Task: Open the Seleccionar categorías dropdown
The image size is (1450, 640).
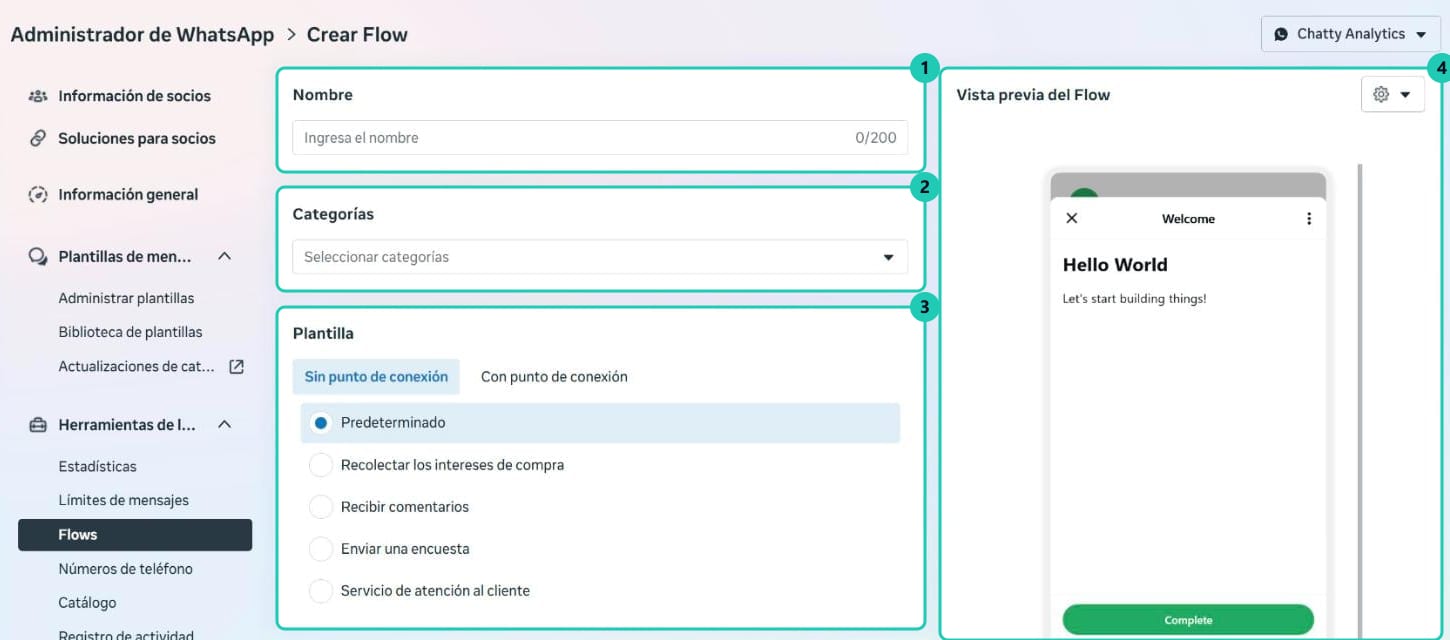Action: click(600, 257)
